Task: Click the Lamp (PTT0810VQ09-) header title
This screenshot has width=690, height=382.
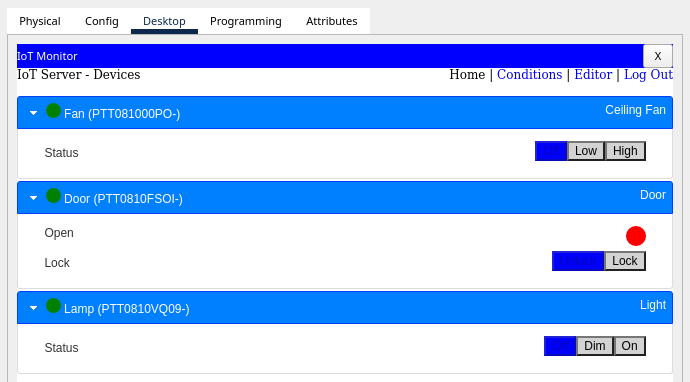Action: tap(127, 309)
